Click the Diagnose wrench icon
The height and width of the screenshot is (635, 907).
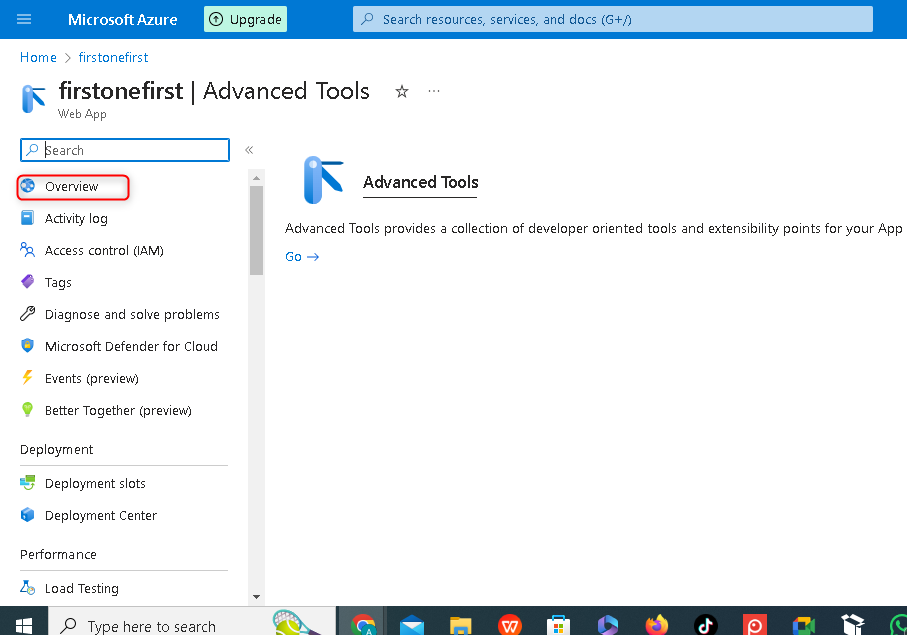(27, 313)
